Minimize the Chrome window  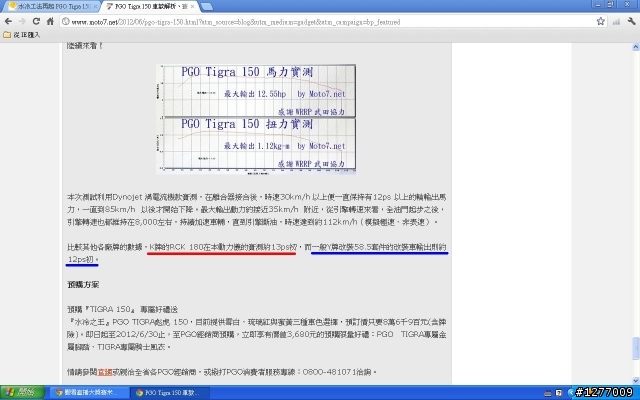(598, 4)
